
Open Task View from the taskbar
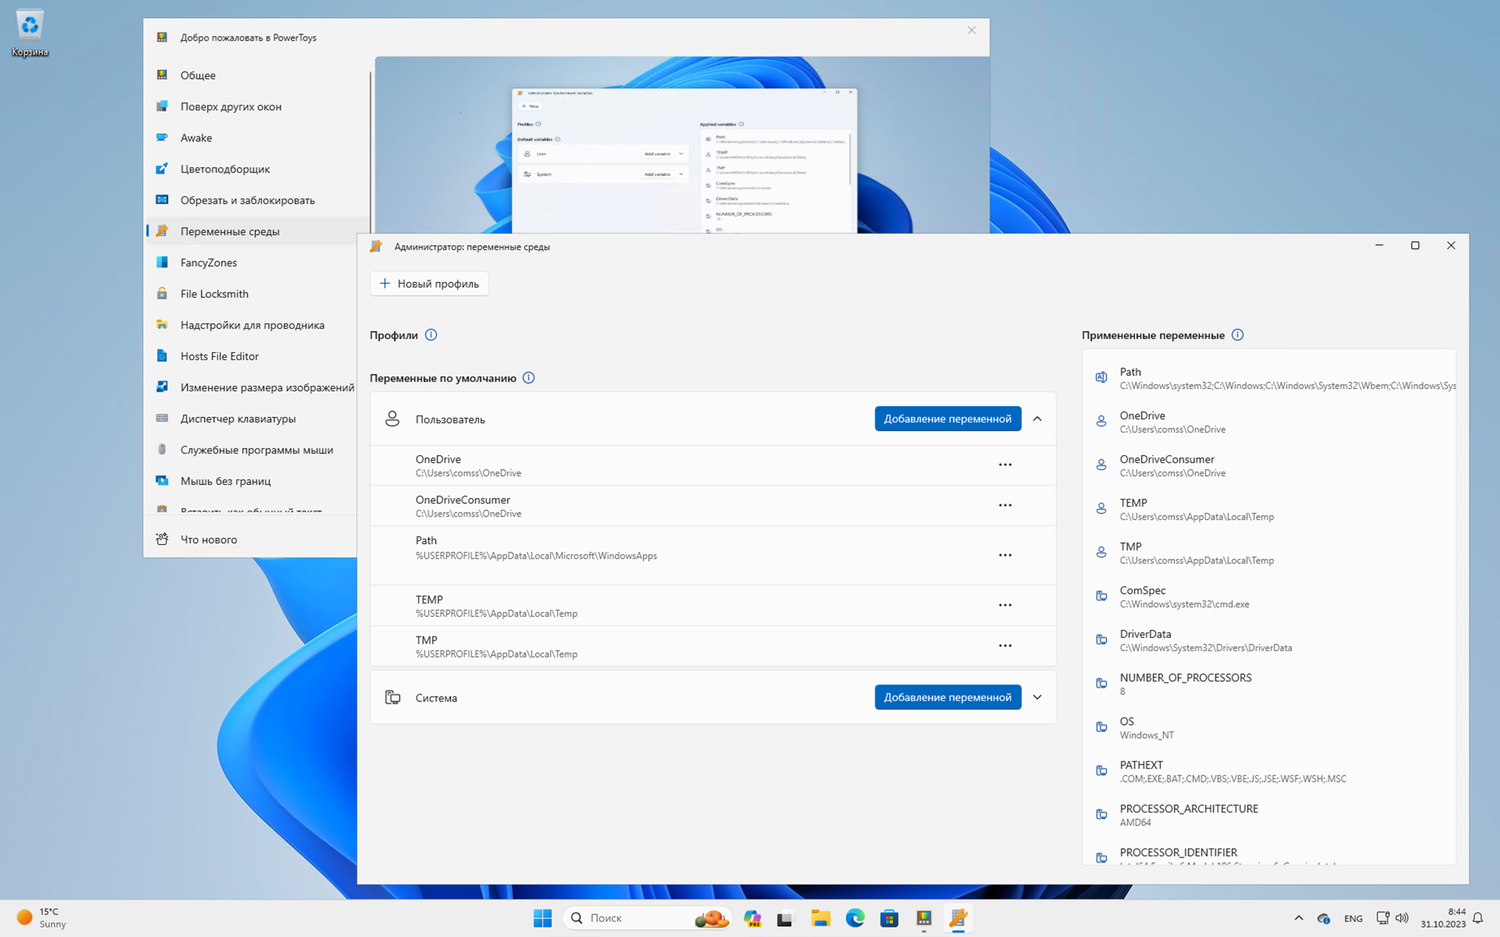pos(785,918)
